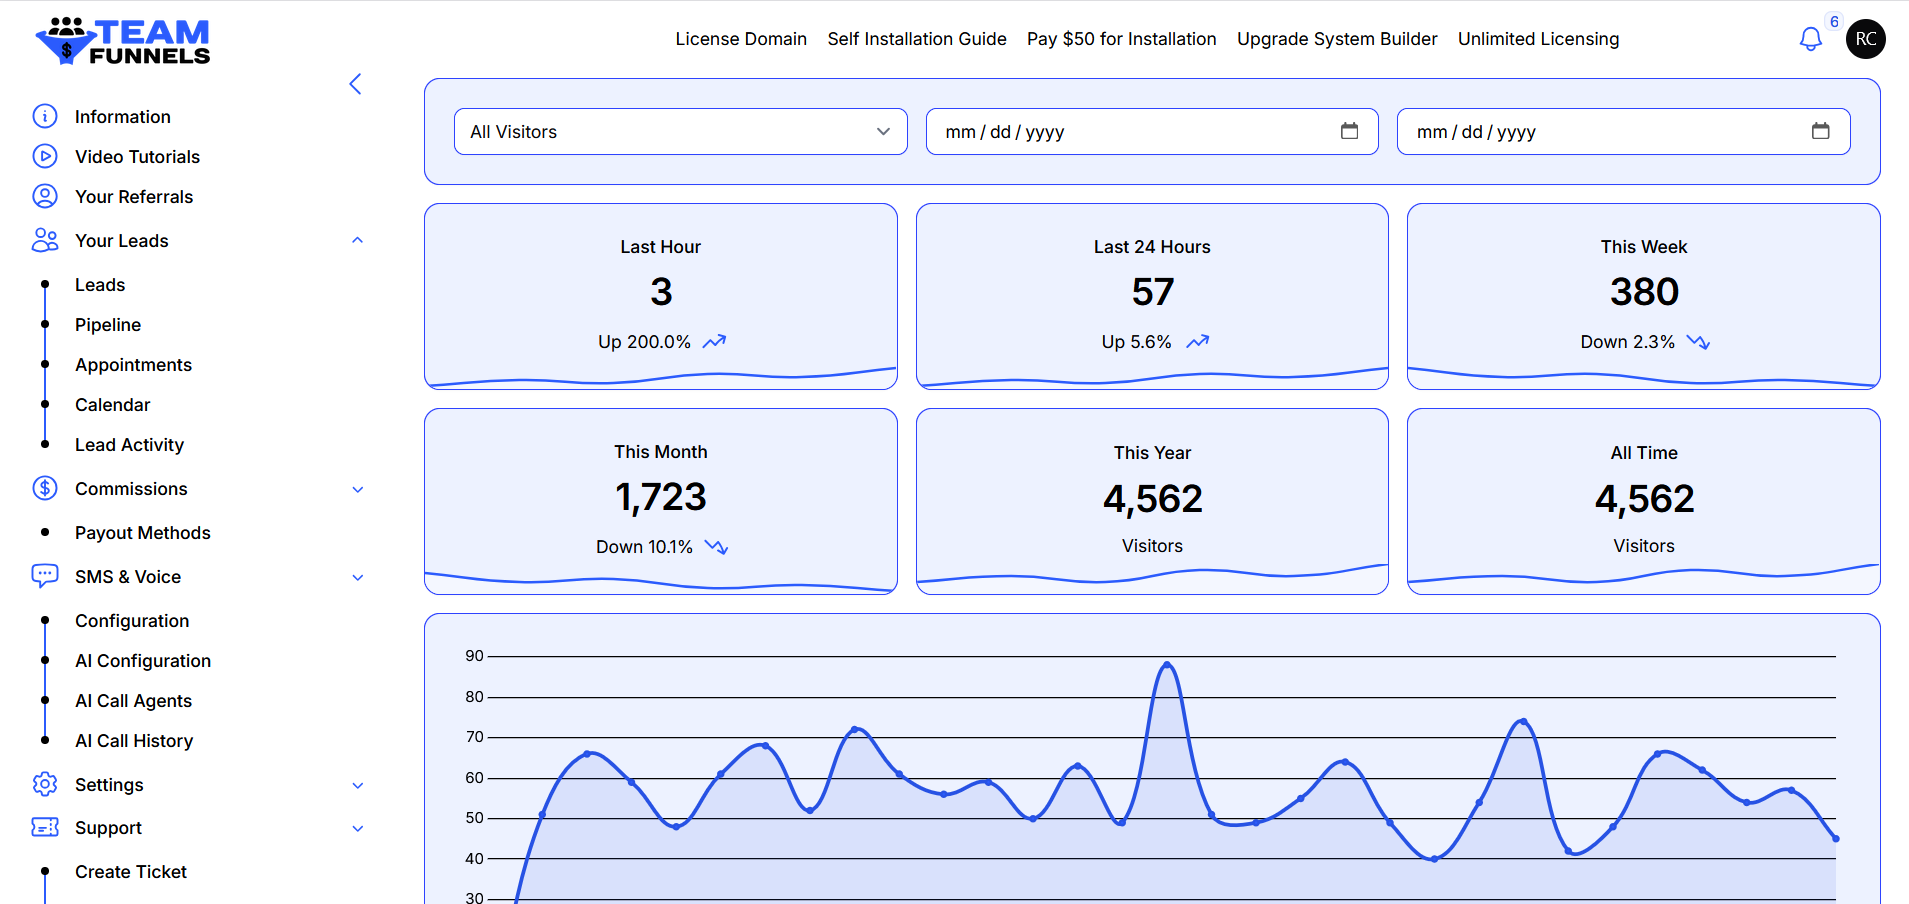
Task: Click the SMS & Voice chat icon
Action: [x=45, y=576]
